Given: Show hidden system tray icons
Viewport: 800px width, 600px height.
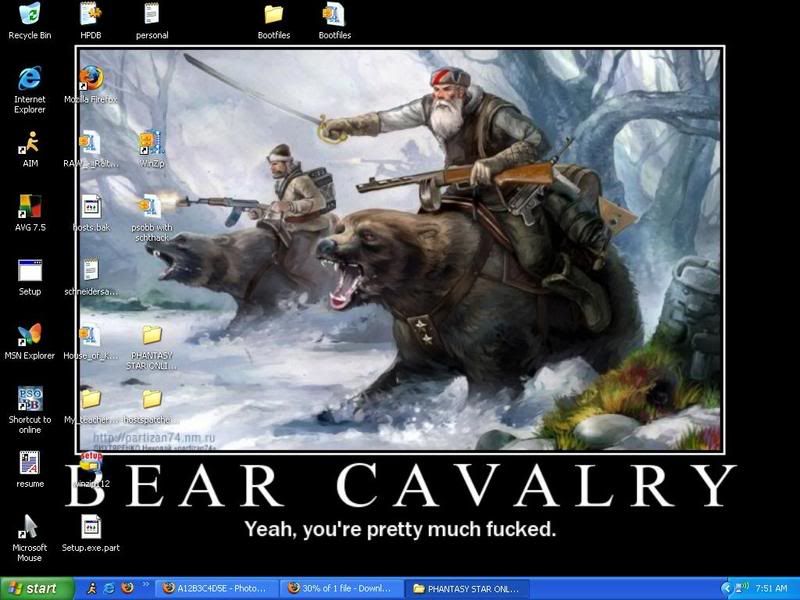Looking at the screenshot, I should pyautogui.click(x=727, y=589).
